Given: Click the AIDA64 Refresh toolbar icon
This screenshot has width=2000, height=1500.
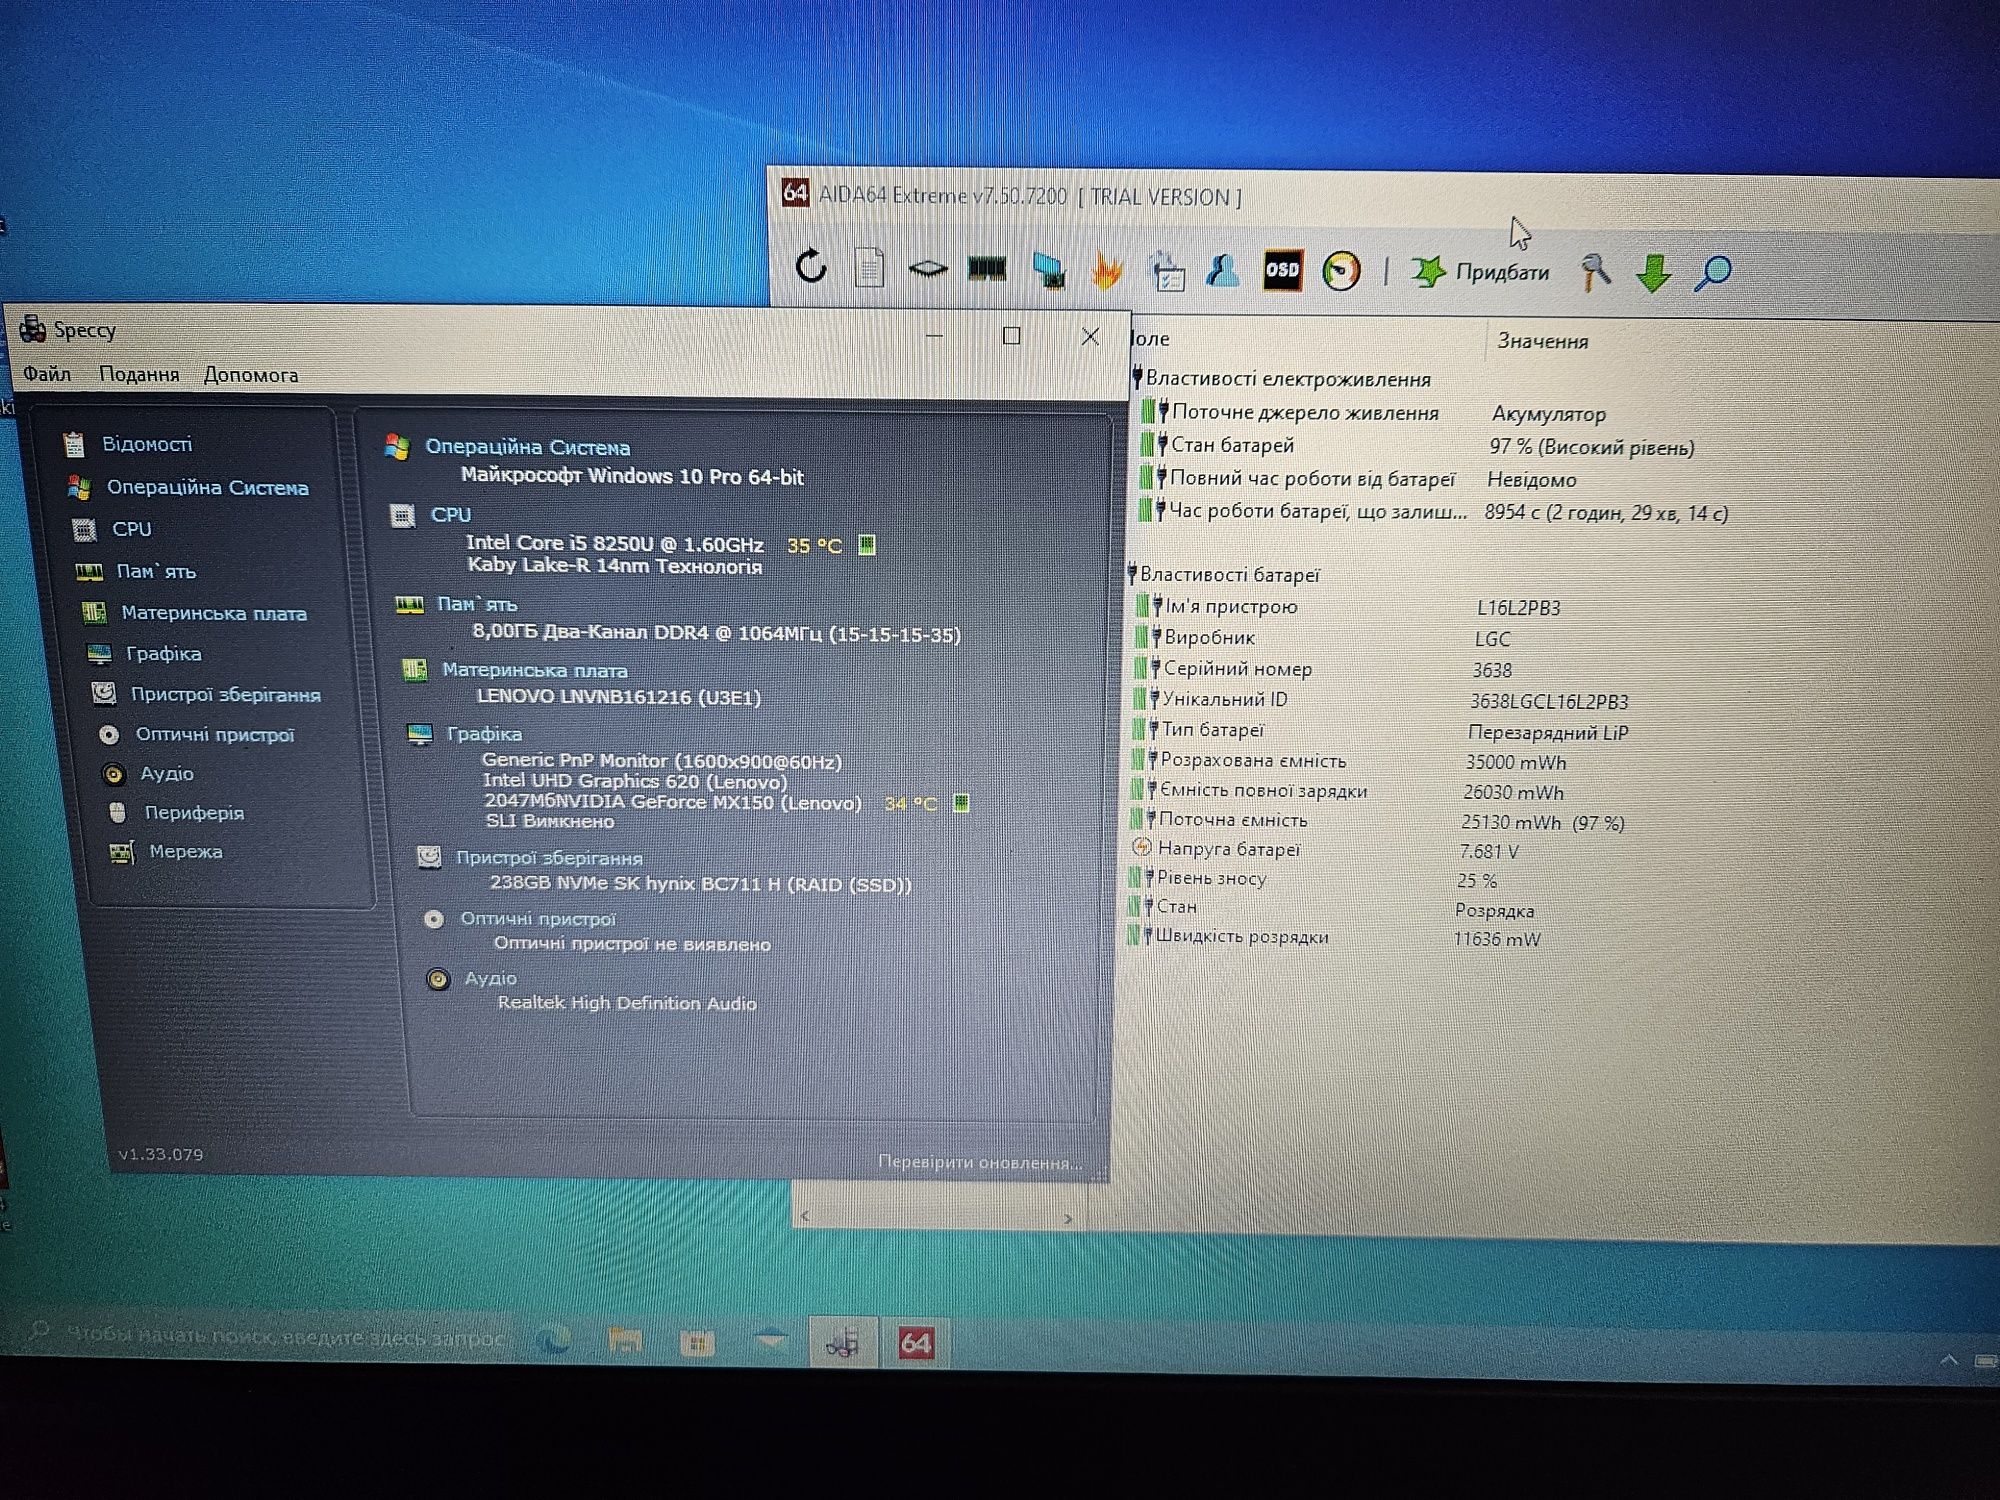Looking at the screenshot, I should coord(811,267).
